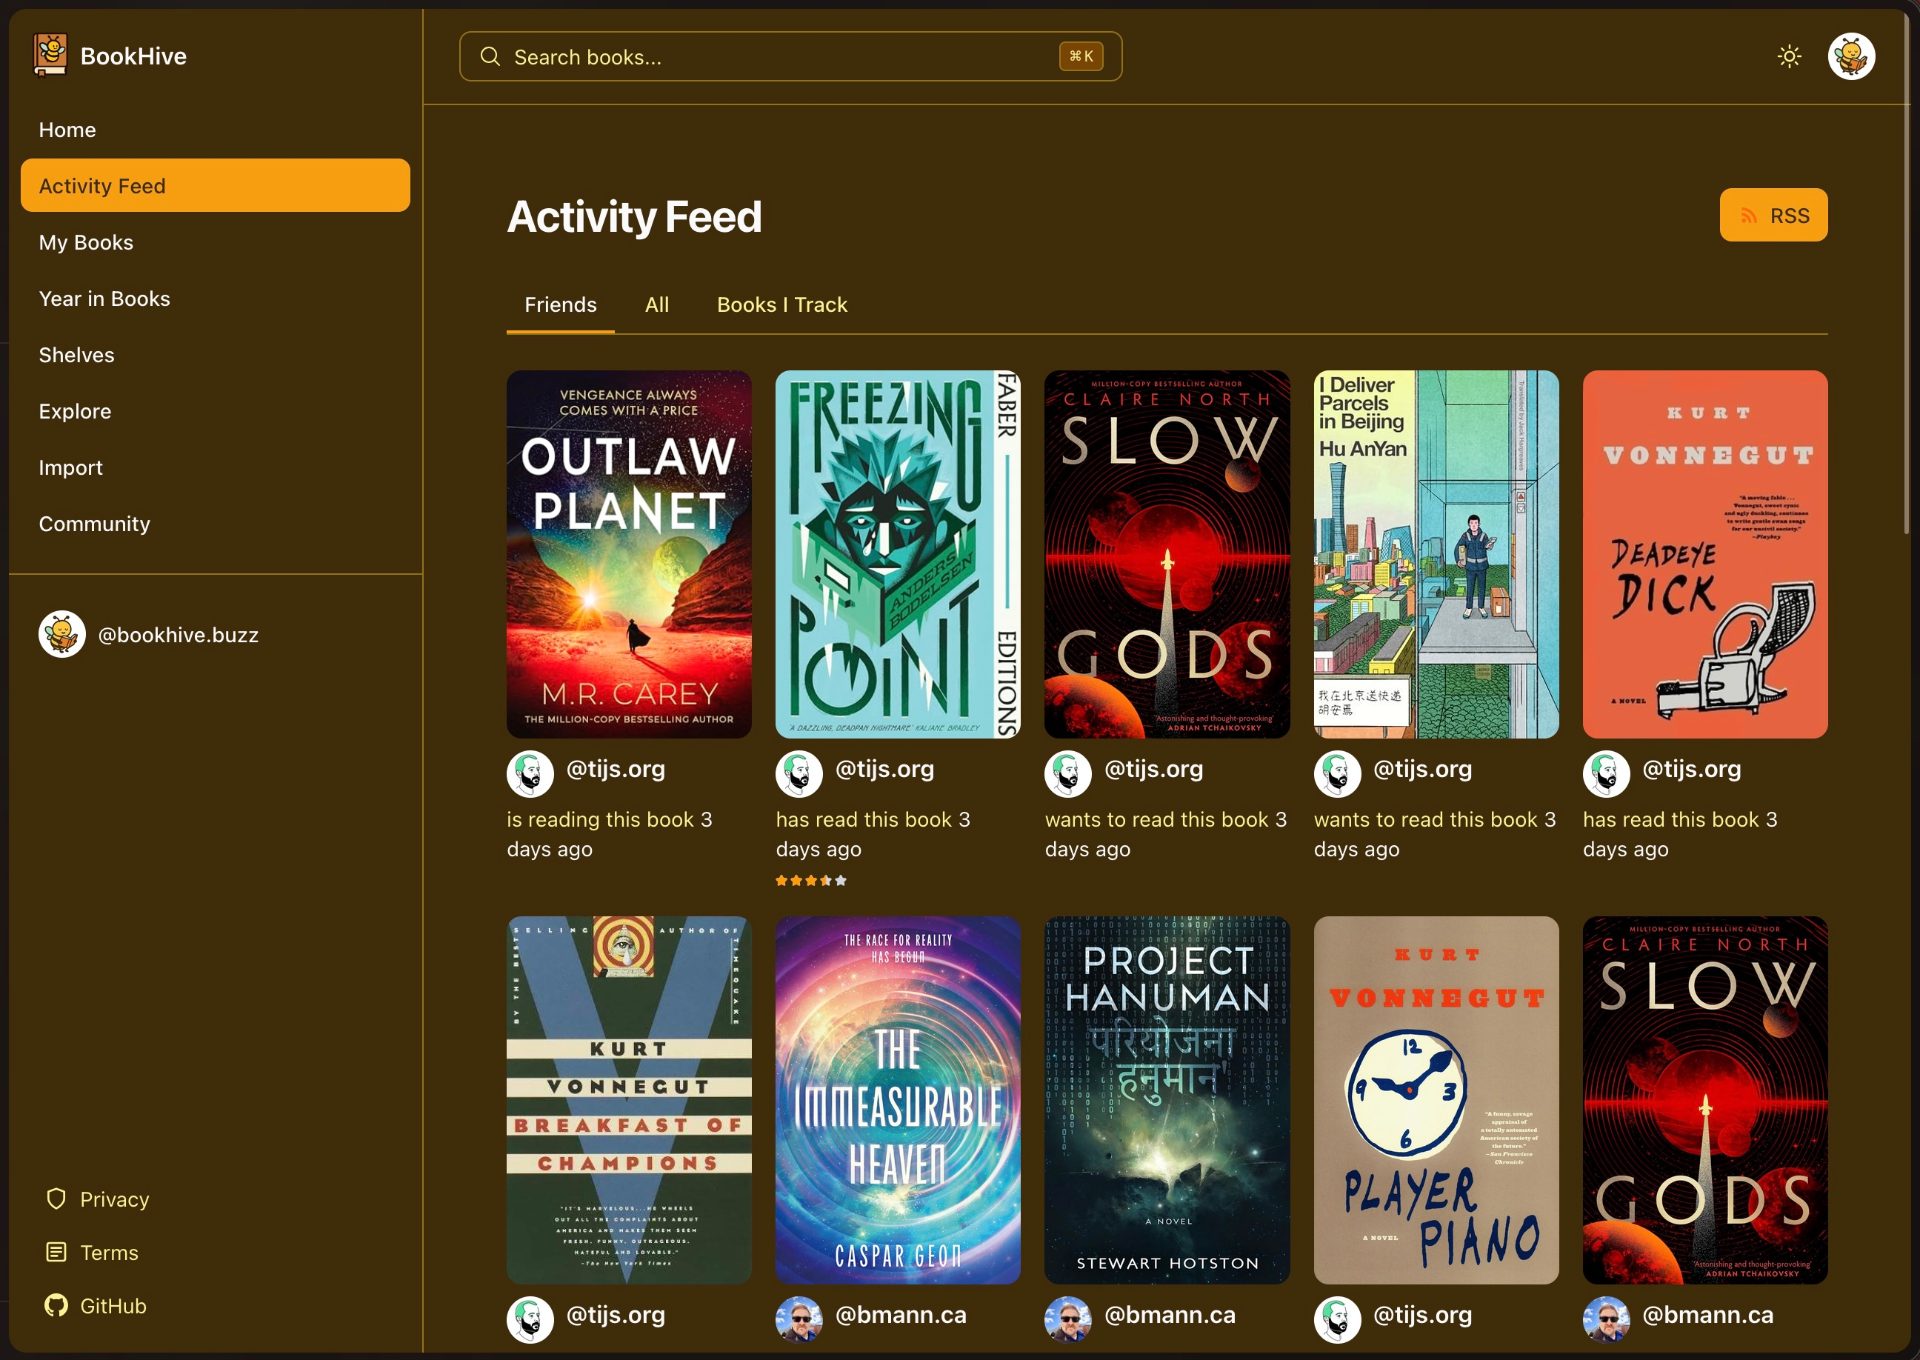
Task: Switch to the All tab
Action: coord(656,305)
